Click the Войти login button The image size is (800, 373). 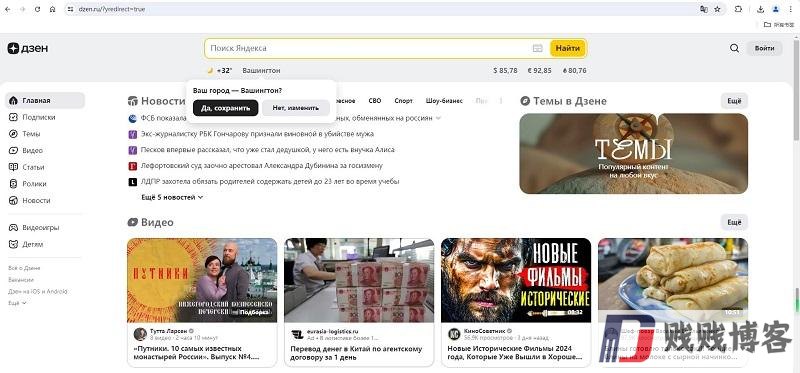pos(764,48)
